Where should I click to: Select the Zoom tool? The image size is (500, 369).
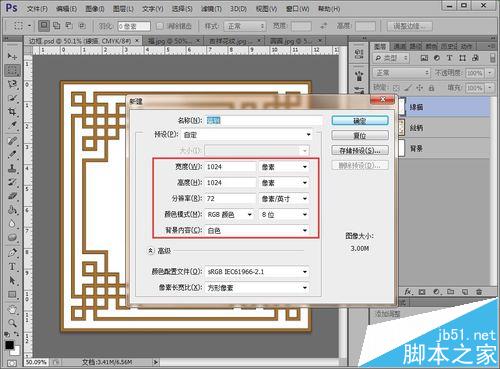click(12, 323)
